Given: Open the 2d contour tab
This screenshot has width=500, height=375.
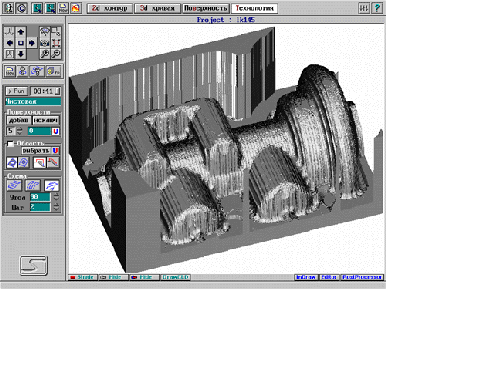Looking at the screenshot, I should tap(110, 8).
